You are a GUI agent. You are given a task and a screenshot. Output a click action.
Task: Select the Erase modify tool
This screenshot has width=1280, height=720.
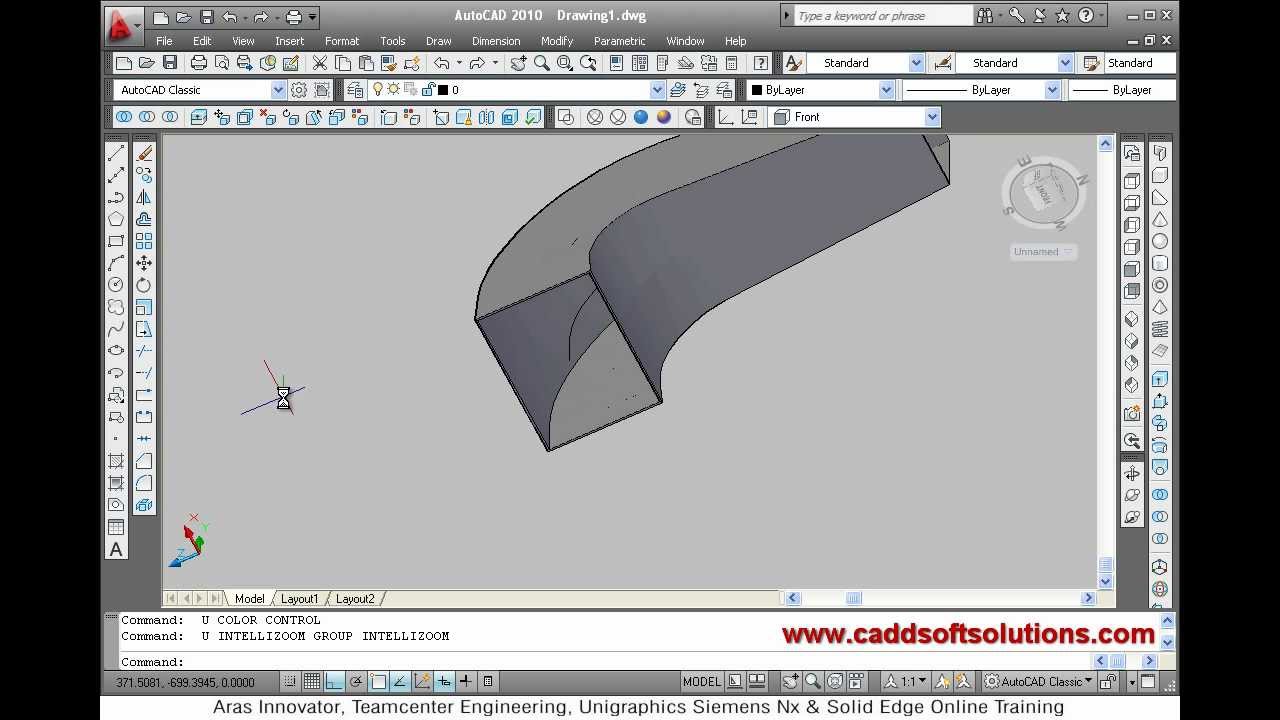(x=144, y=153)
